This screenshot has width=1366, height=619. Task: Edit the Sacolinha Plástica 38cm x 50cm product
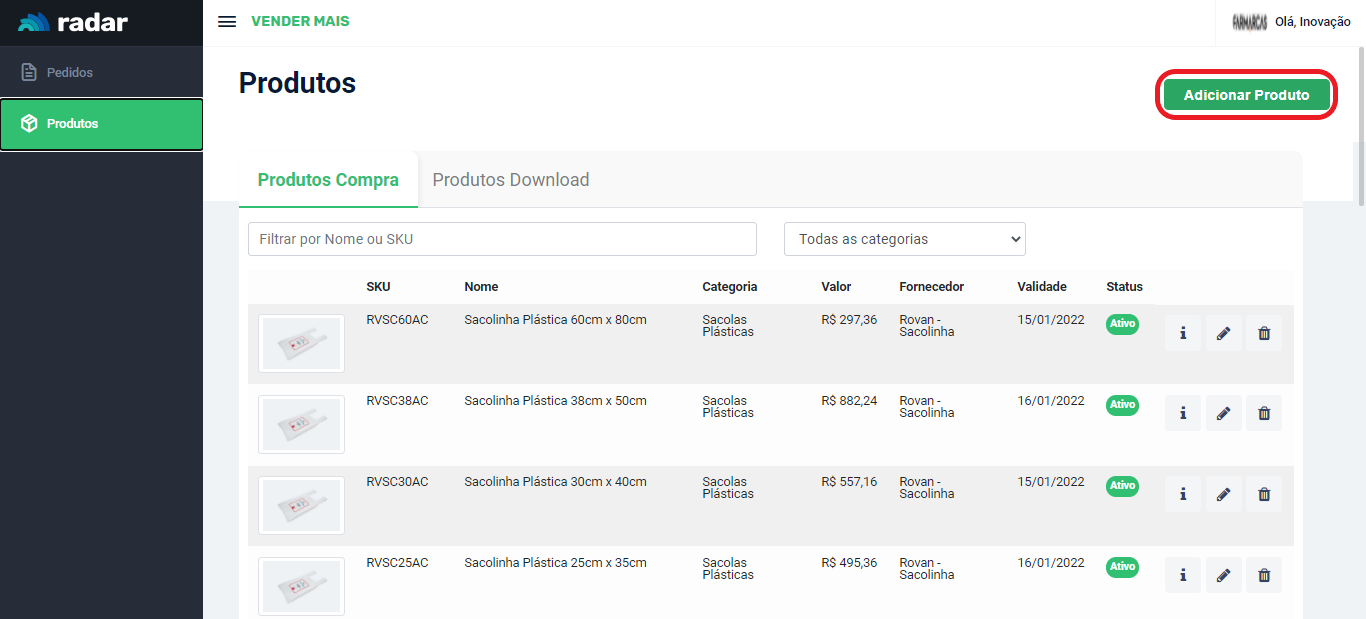(1223, 413)
